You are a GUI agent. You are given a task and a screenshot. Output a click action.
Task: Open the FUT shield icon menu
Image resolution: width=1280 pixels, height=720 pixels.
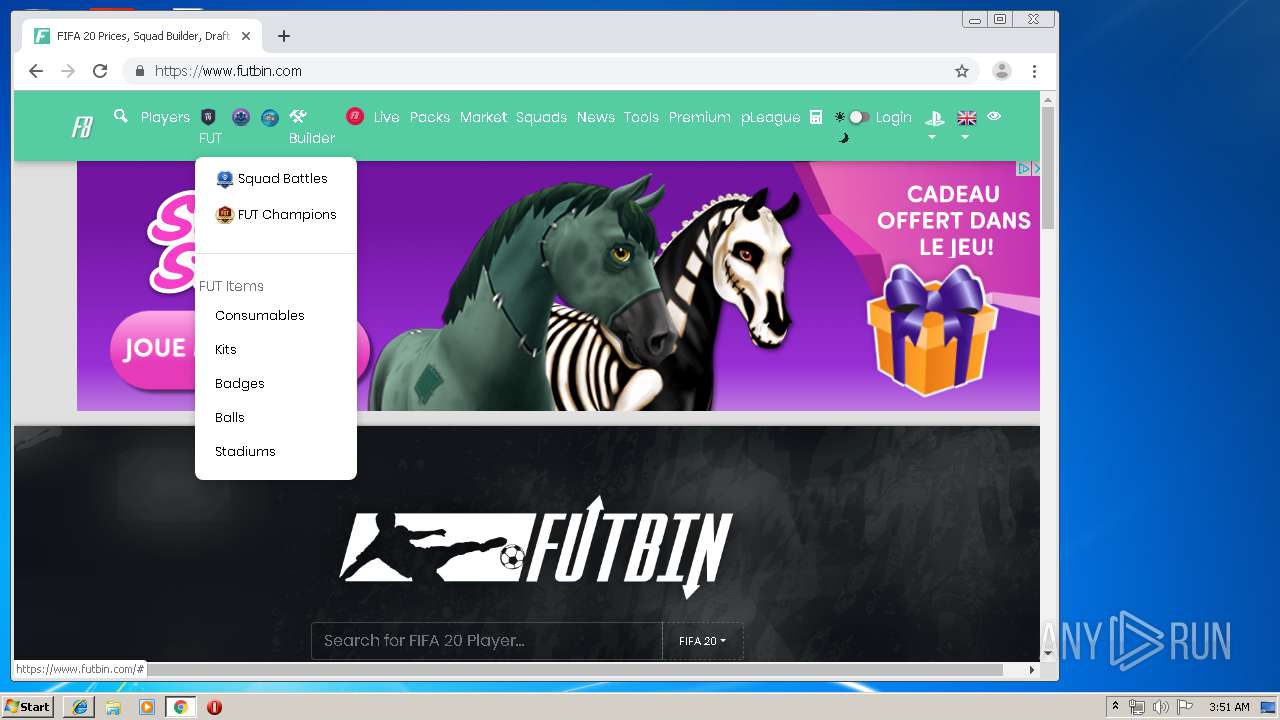click(x=209, y=117)
